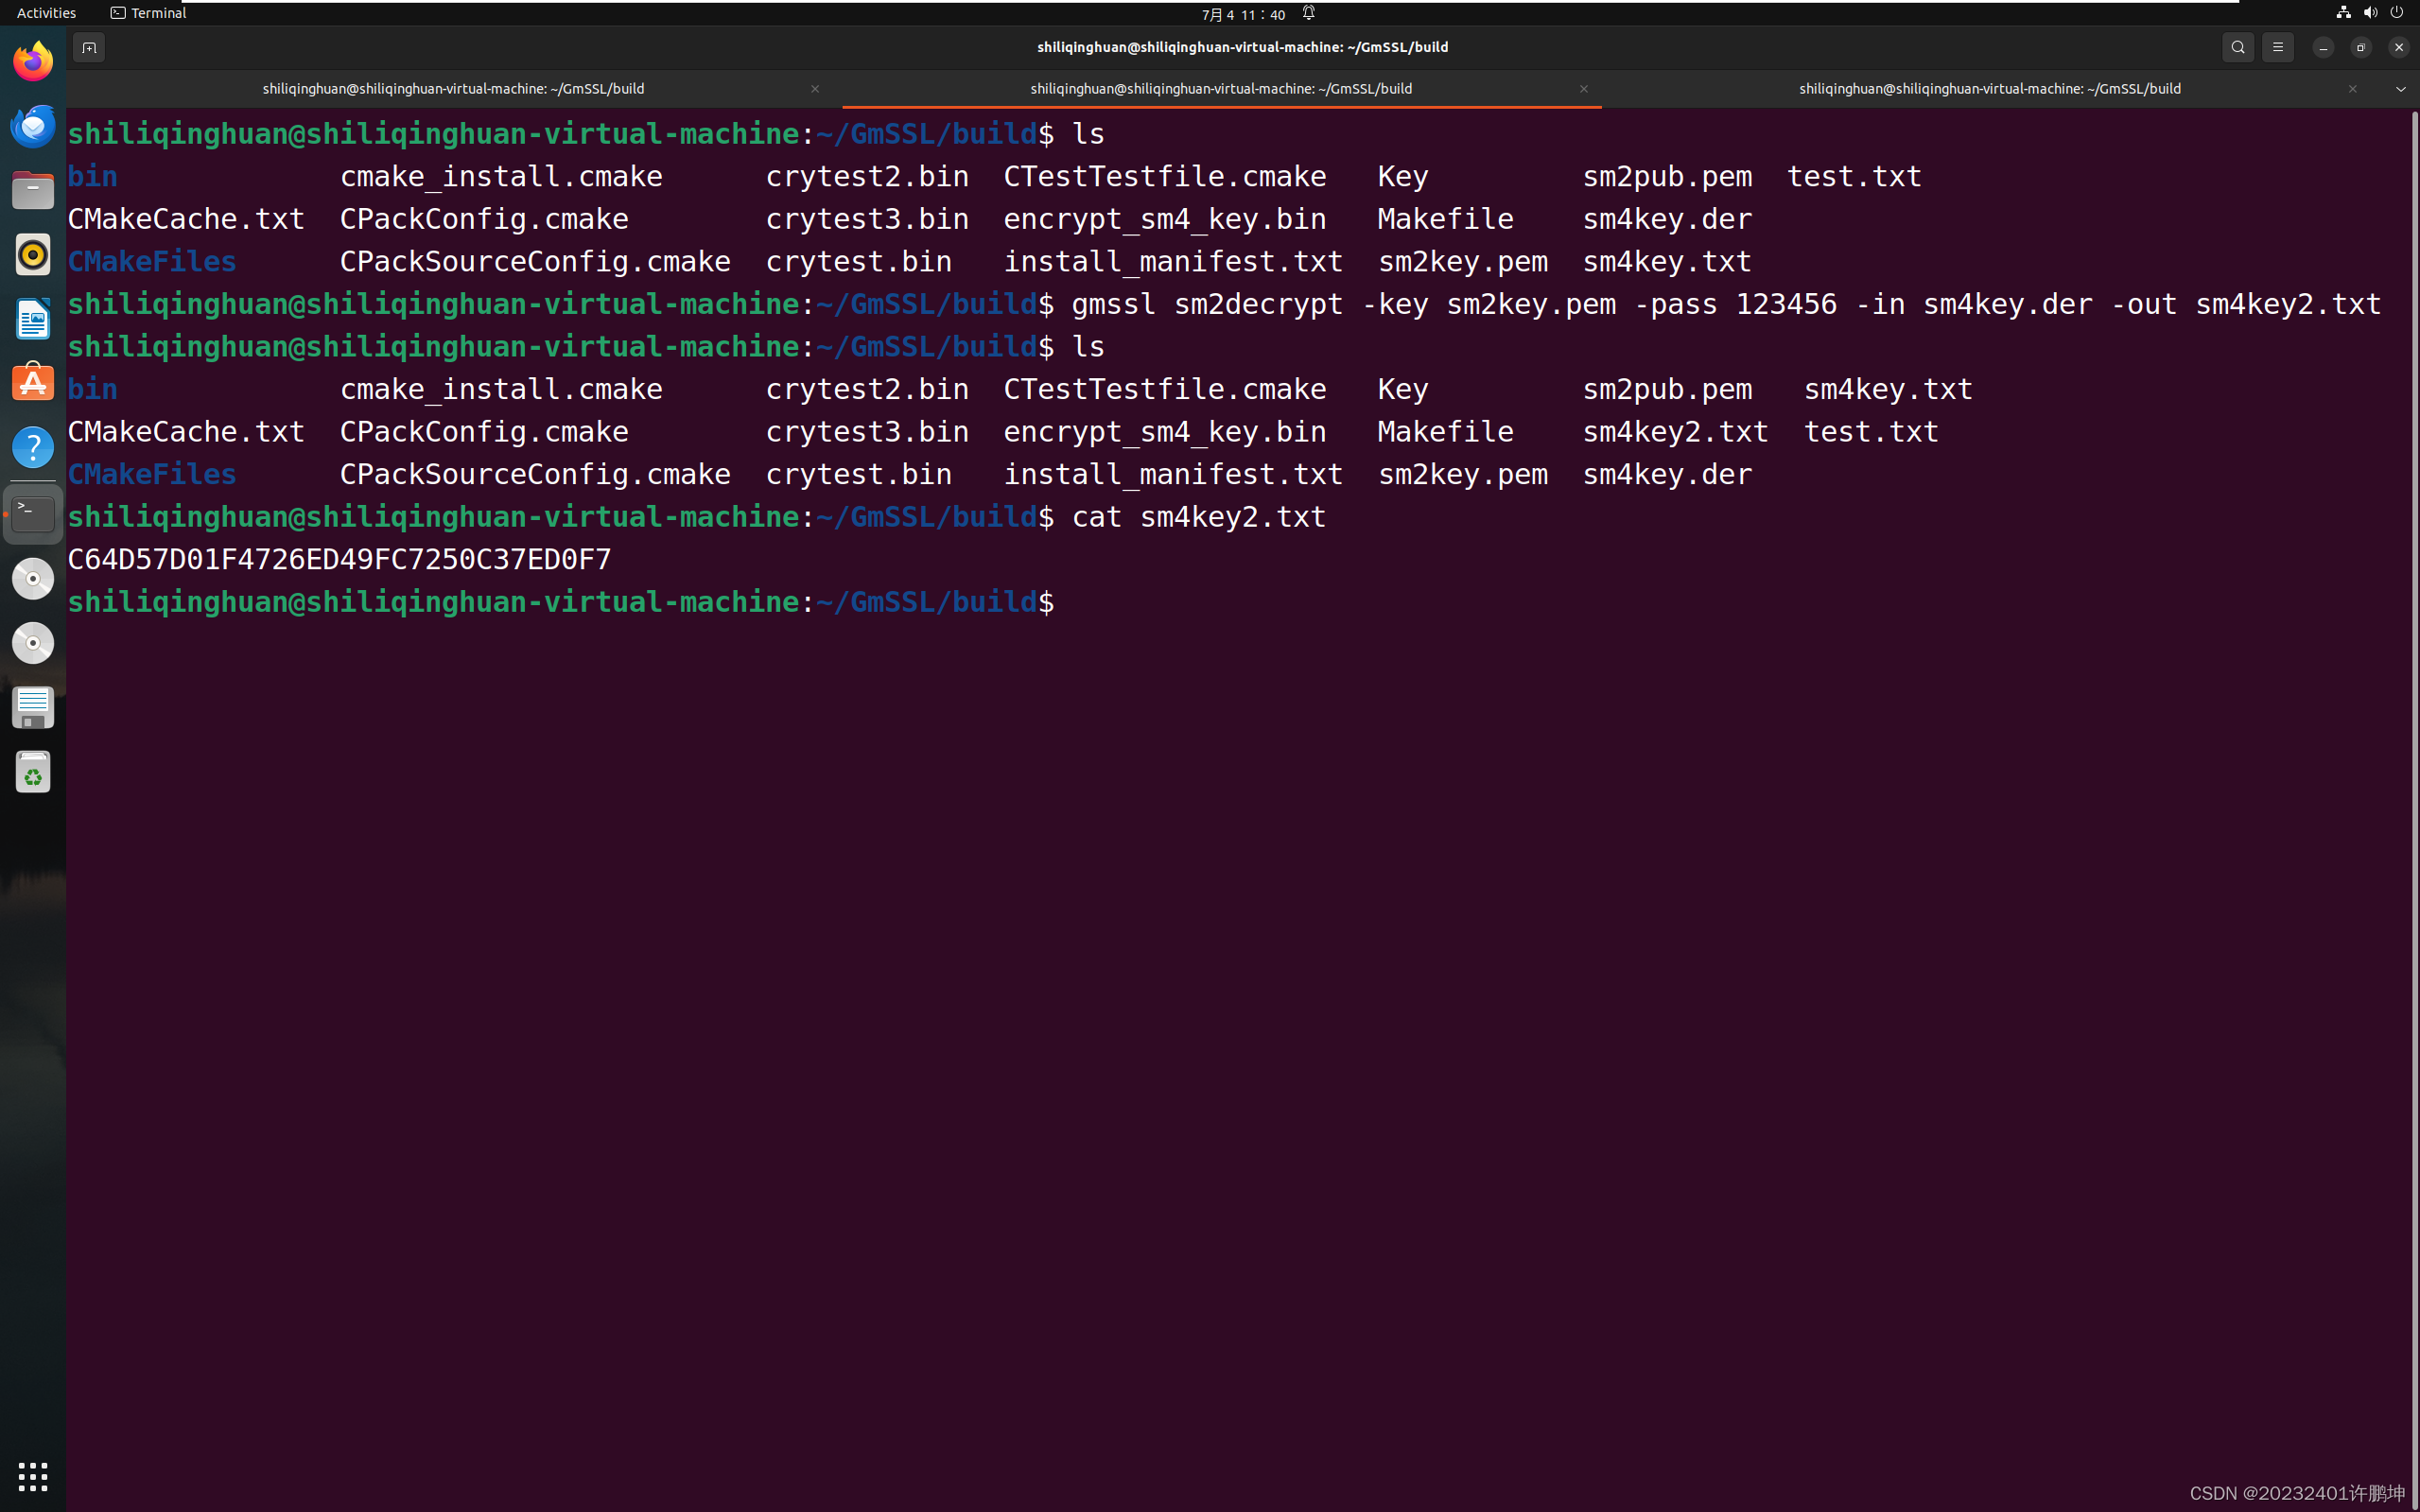Restore the terminal window size
The width and height of the screenshot is (2420, 1512).
[2361, 47]
